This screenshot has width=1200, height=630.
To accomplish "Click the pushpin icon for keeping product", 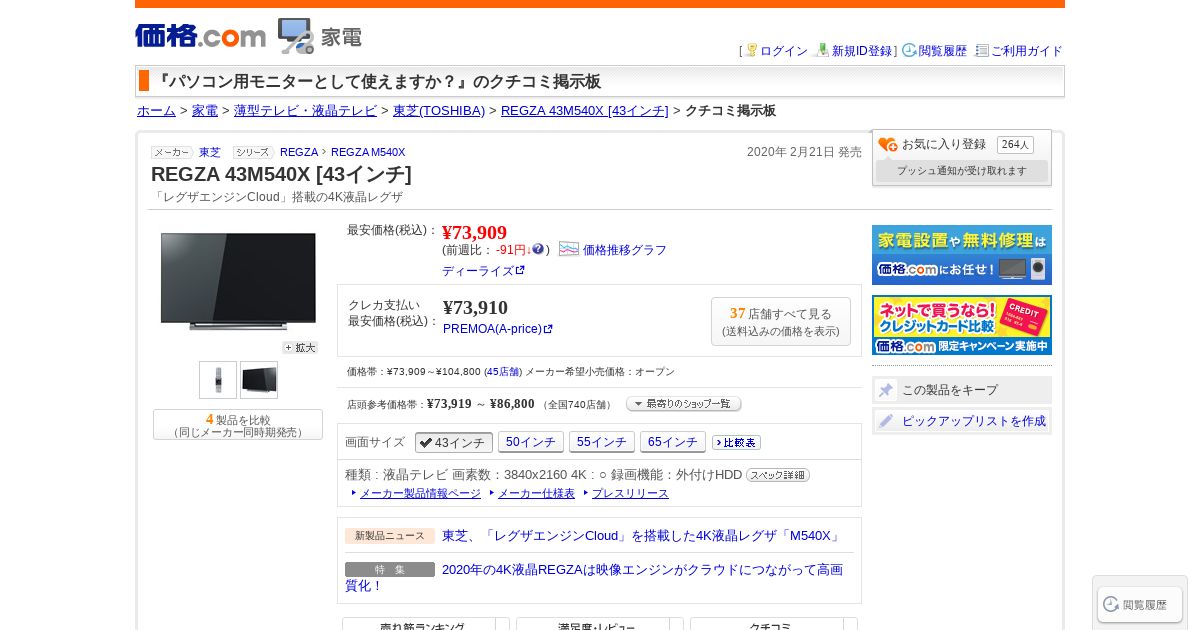I will click(x=886, y=390).
